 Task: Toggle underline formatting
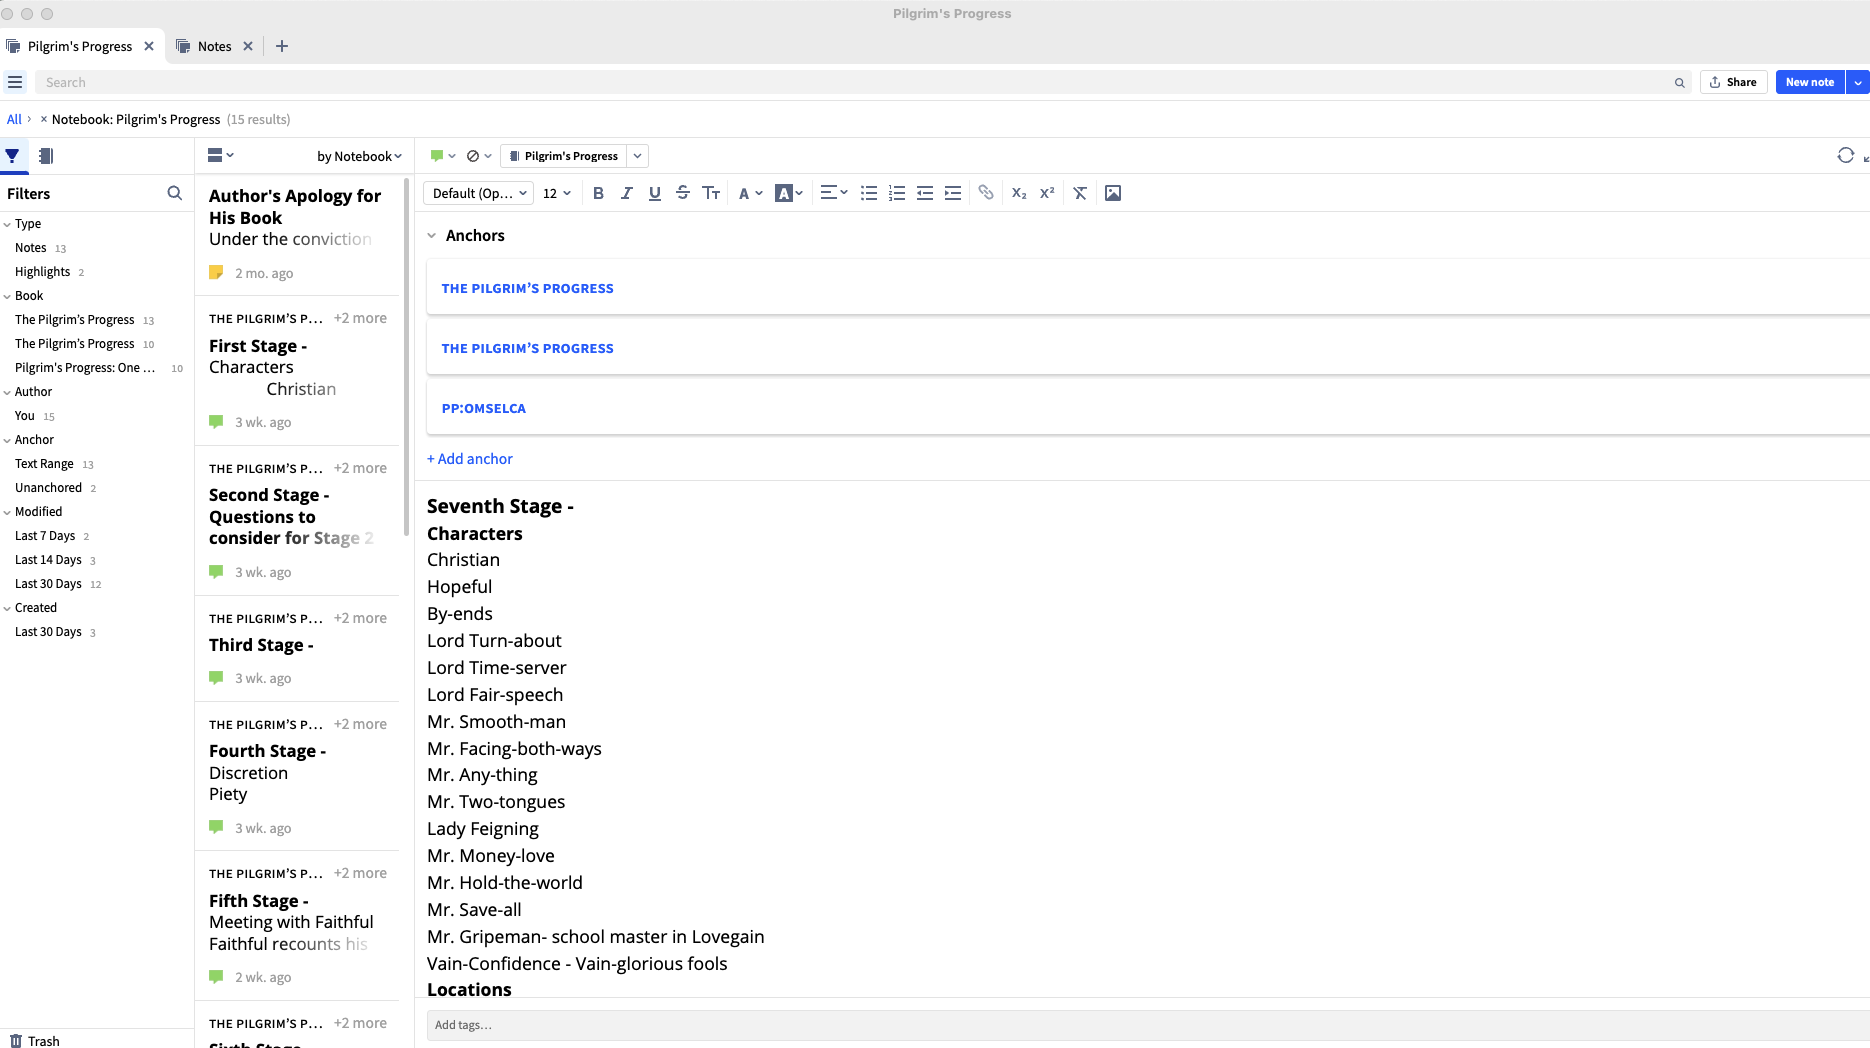[x=654, y=193]
